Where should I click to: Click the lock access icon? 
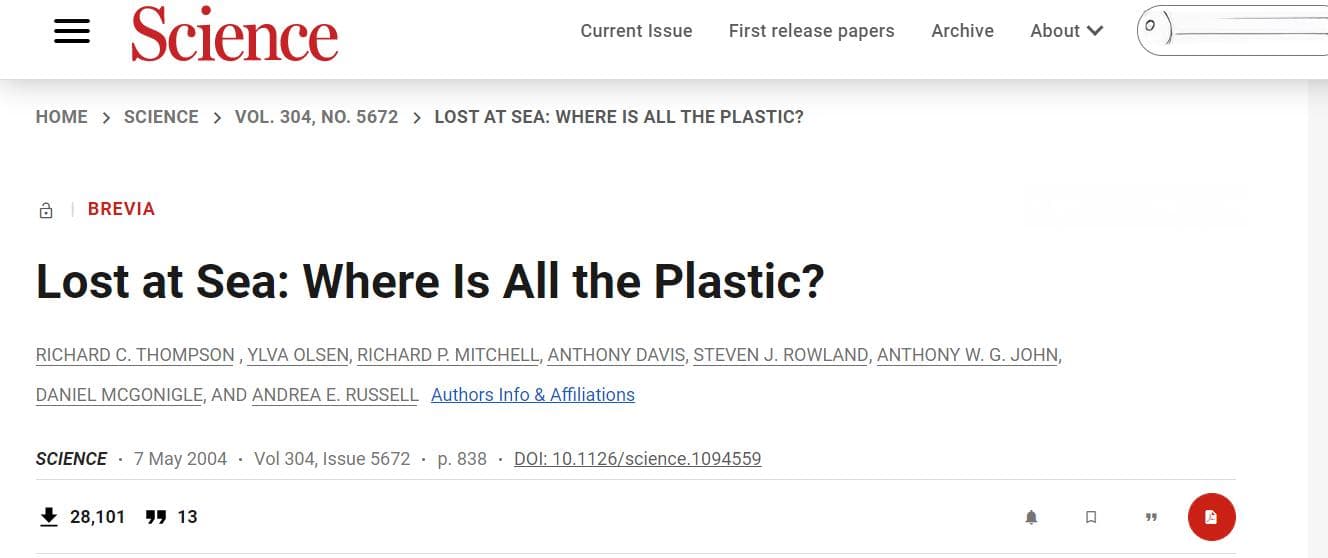click(45, 210)
